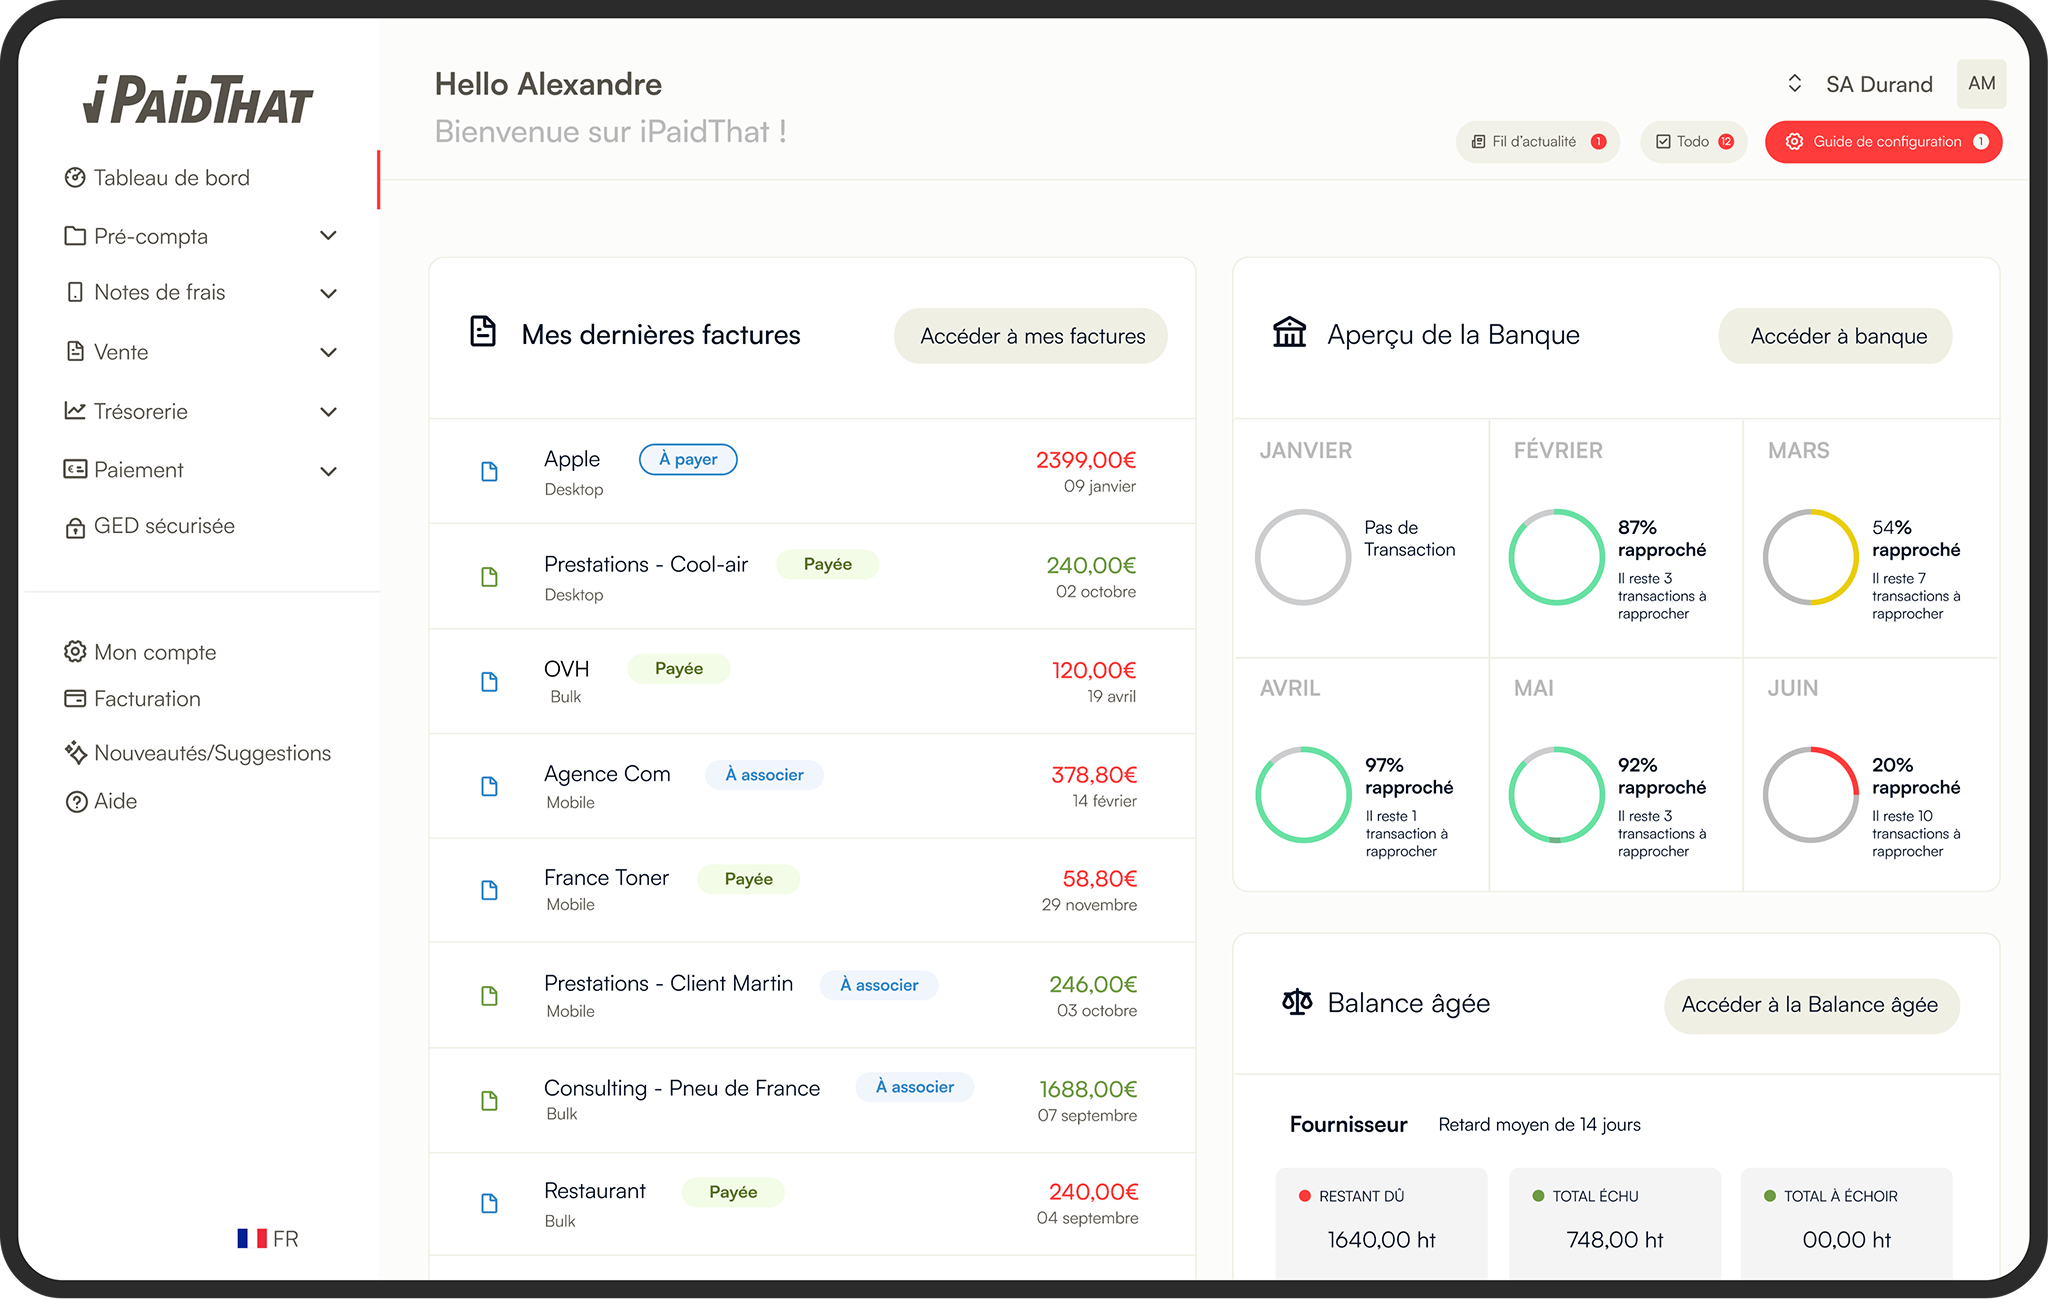This screenshot has height=1299, width=2048.
Task: Select the GED sécurisée lock icon
Action: tap(75, 526)
